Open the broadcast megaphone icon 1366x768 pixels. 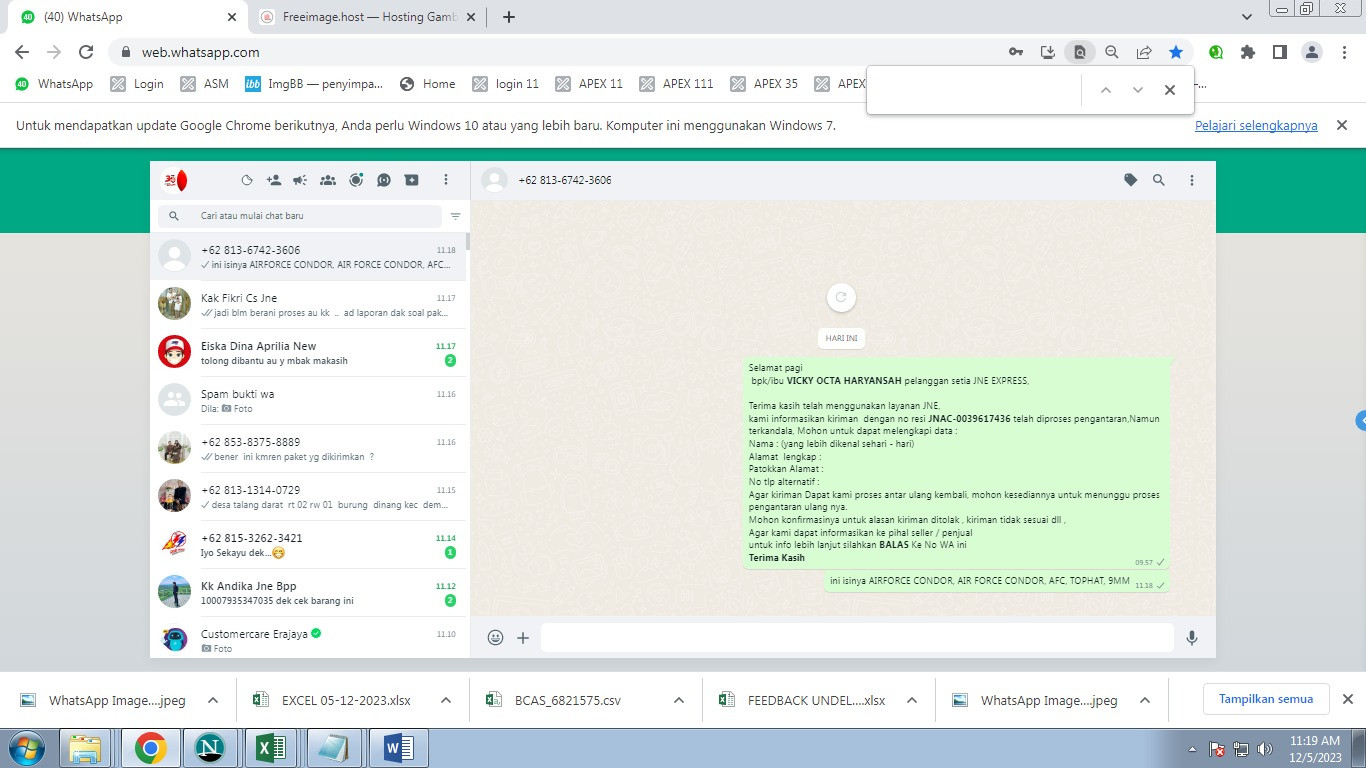click(300, 181)
